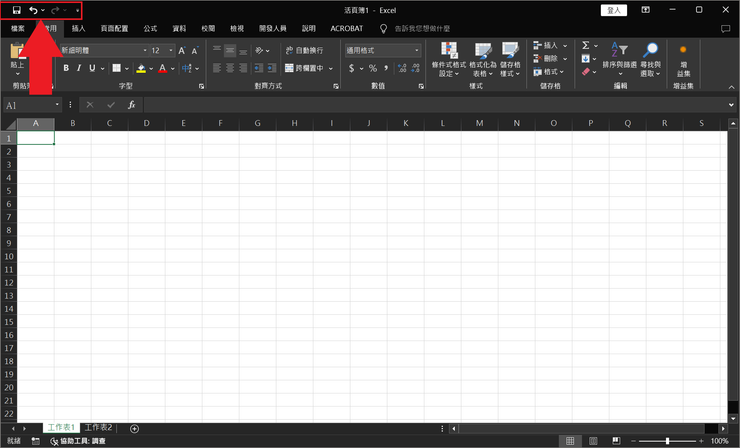Click the AutoSum sigma icon
Image resolution: width=740 pixels, height=448 pixels.
tap(586, 45)
